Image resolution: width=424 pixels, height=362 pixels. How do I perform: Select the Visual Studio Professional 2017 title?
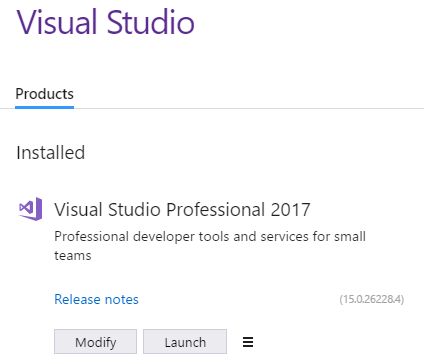(x=182, y=210)
